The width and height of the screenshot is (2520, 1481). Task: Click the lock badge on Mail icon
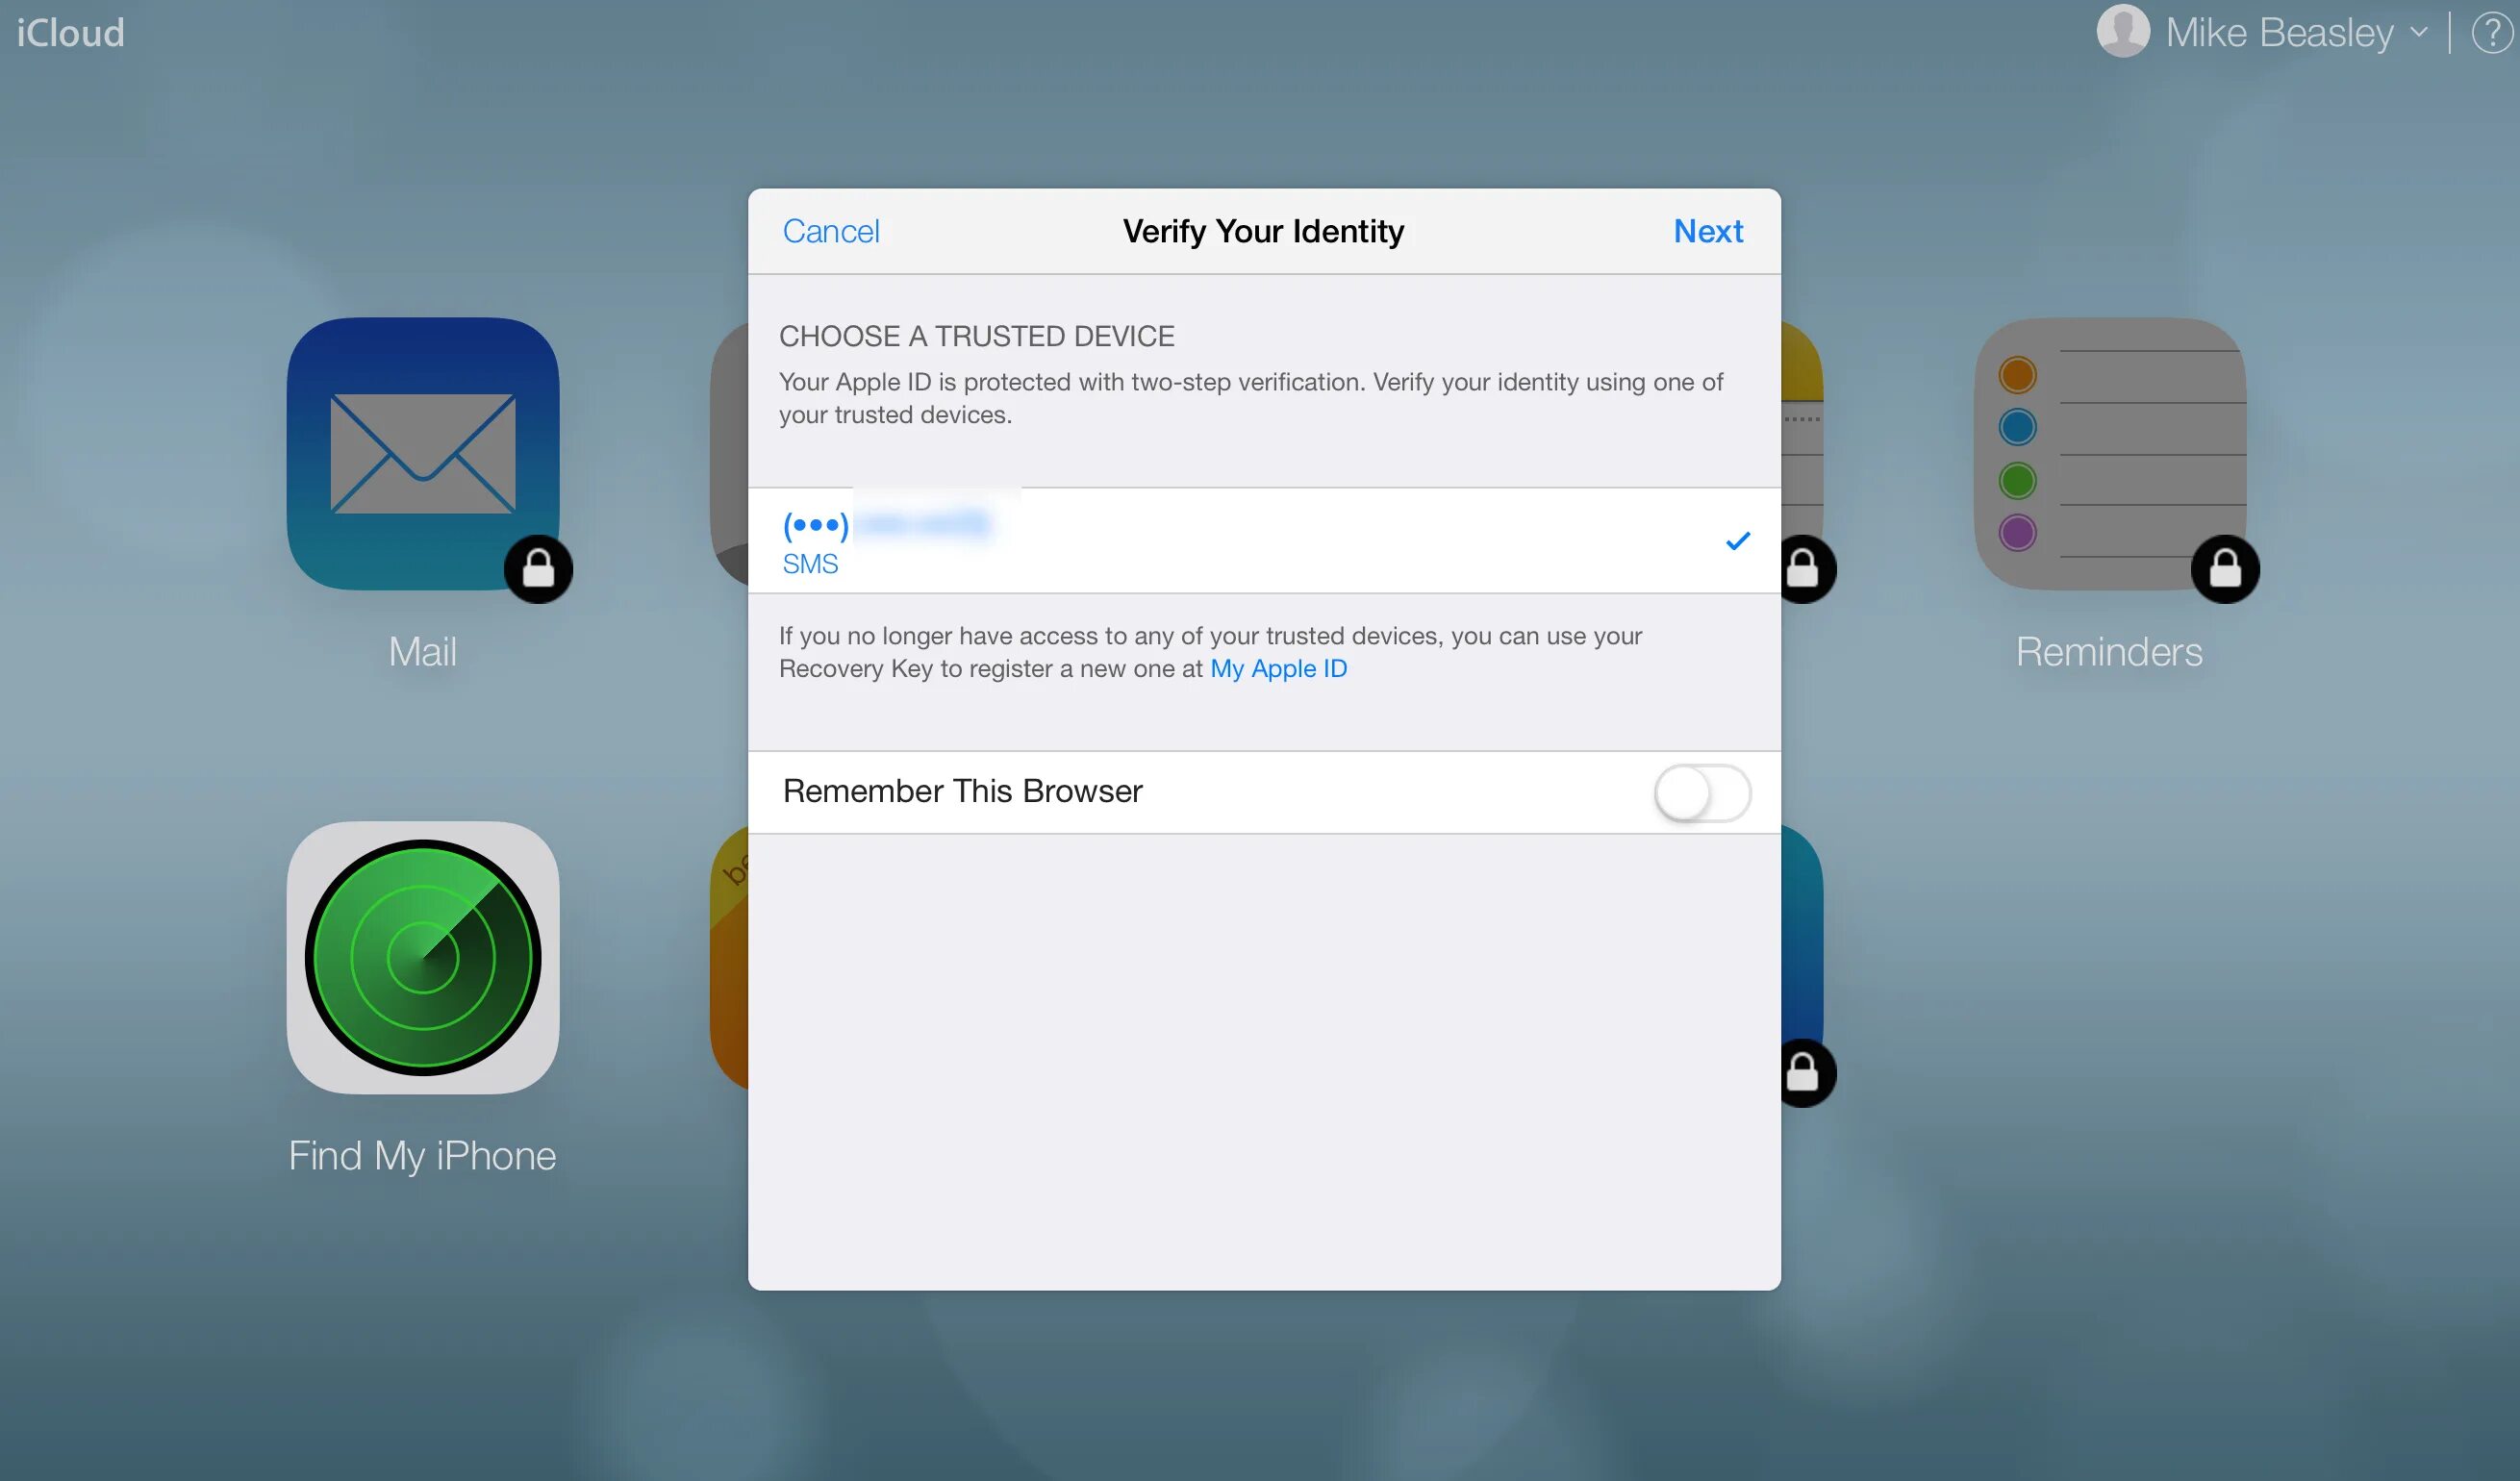[x=538, y=569]
